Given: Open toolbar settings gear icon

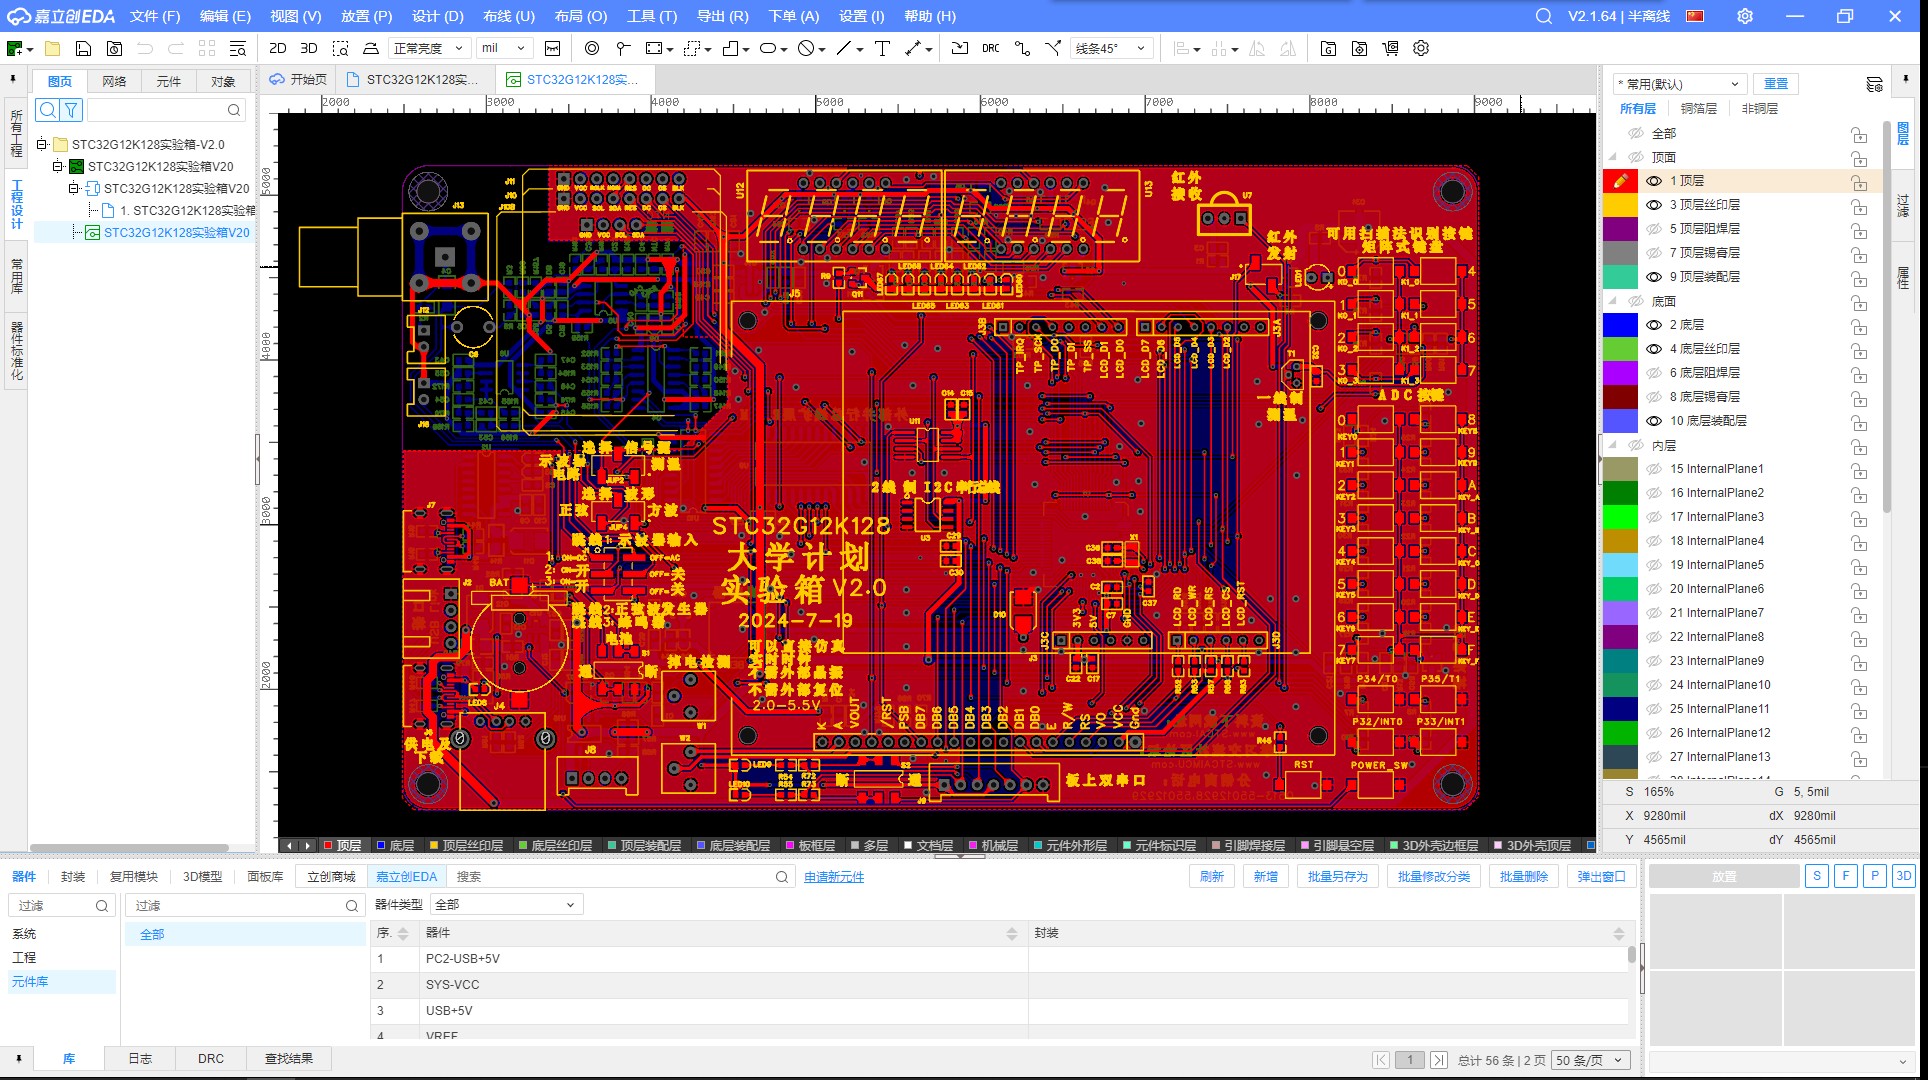Looking at the screenshot, I should (1421, 48).
